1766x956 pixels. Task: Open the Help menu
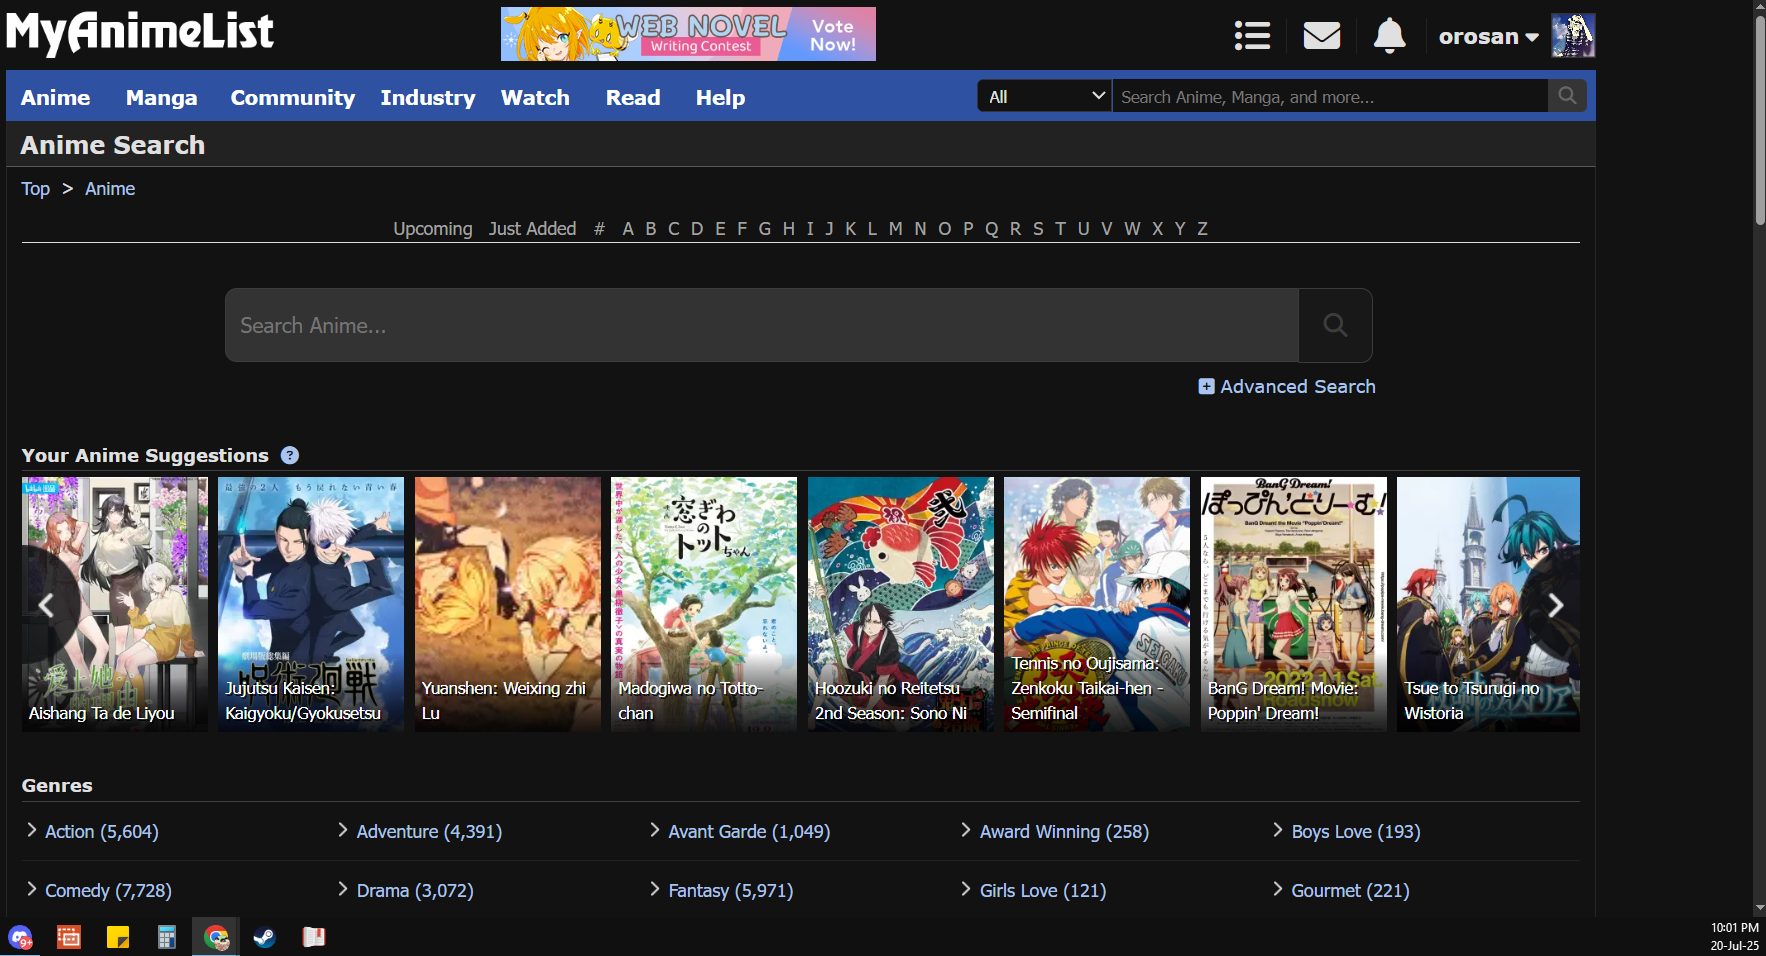[x=720, y=97]
